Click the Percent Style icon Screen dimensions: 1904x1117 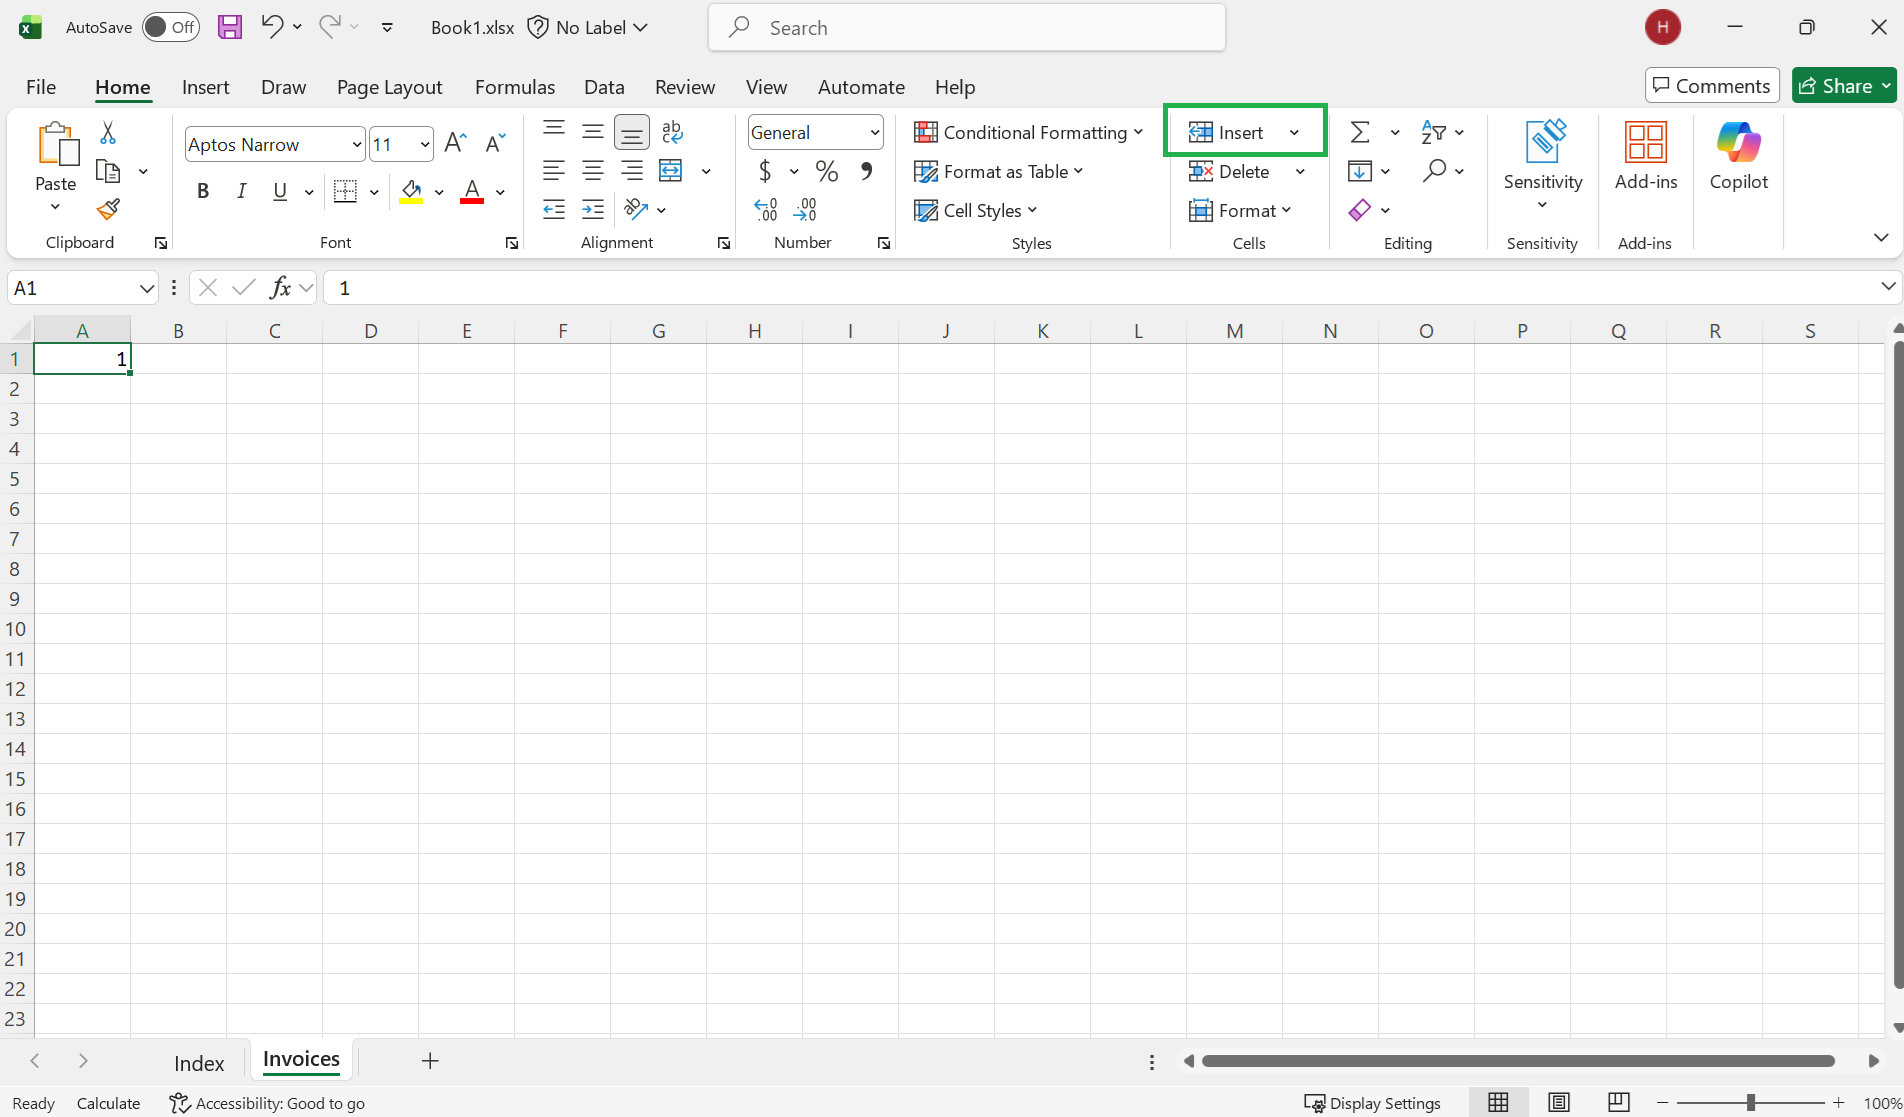click(827, 171)
